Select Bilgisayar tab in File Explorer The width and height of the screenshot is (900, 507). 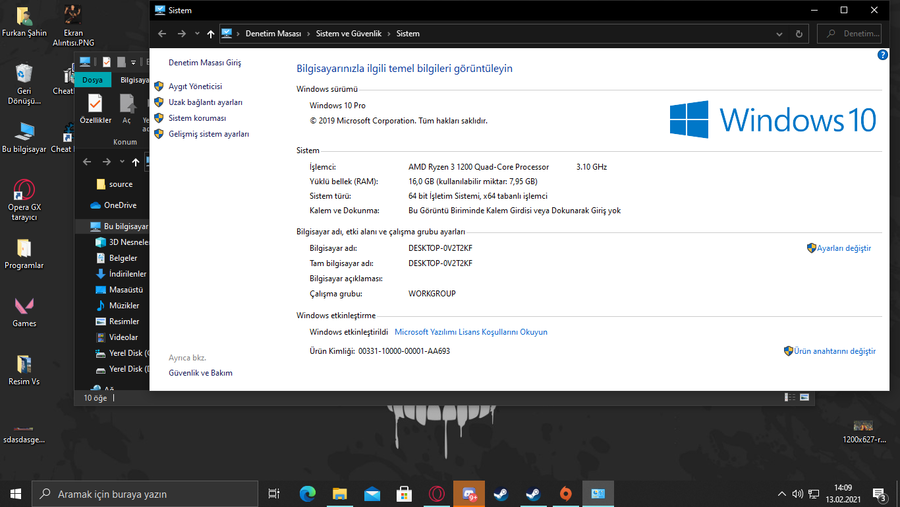(134, 80)
